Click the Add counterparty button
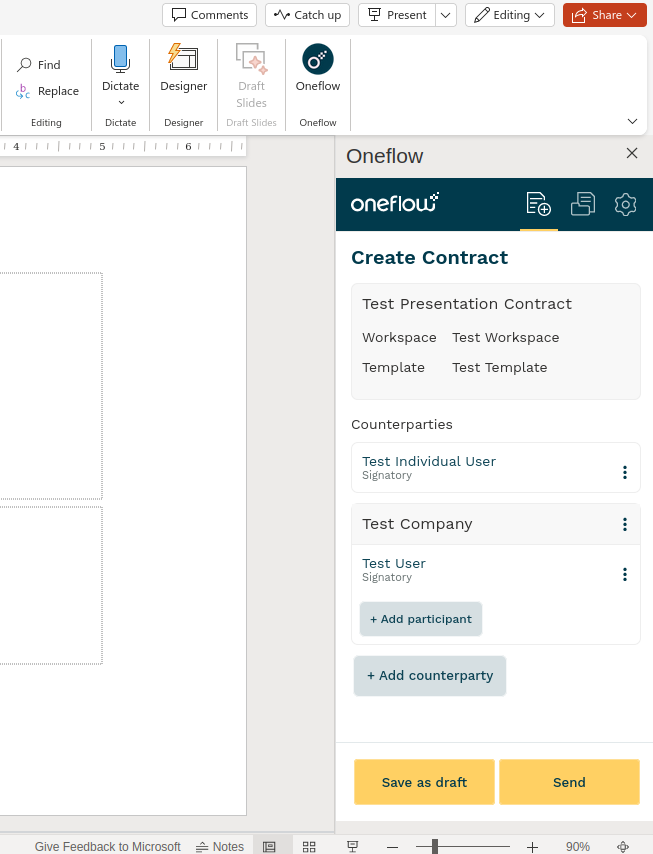653x854 pixels. coord(430,675)
